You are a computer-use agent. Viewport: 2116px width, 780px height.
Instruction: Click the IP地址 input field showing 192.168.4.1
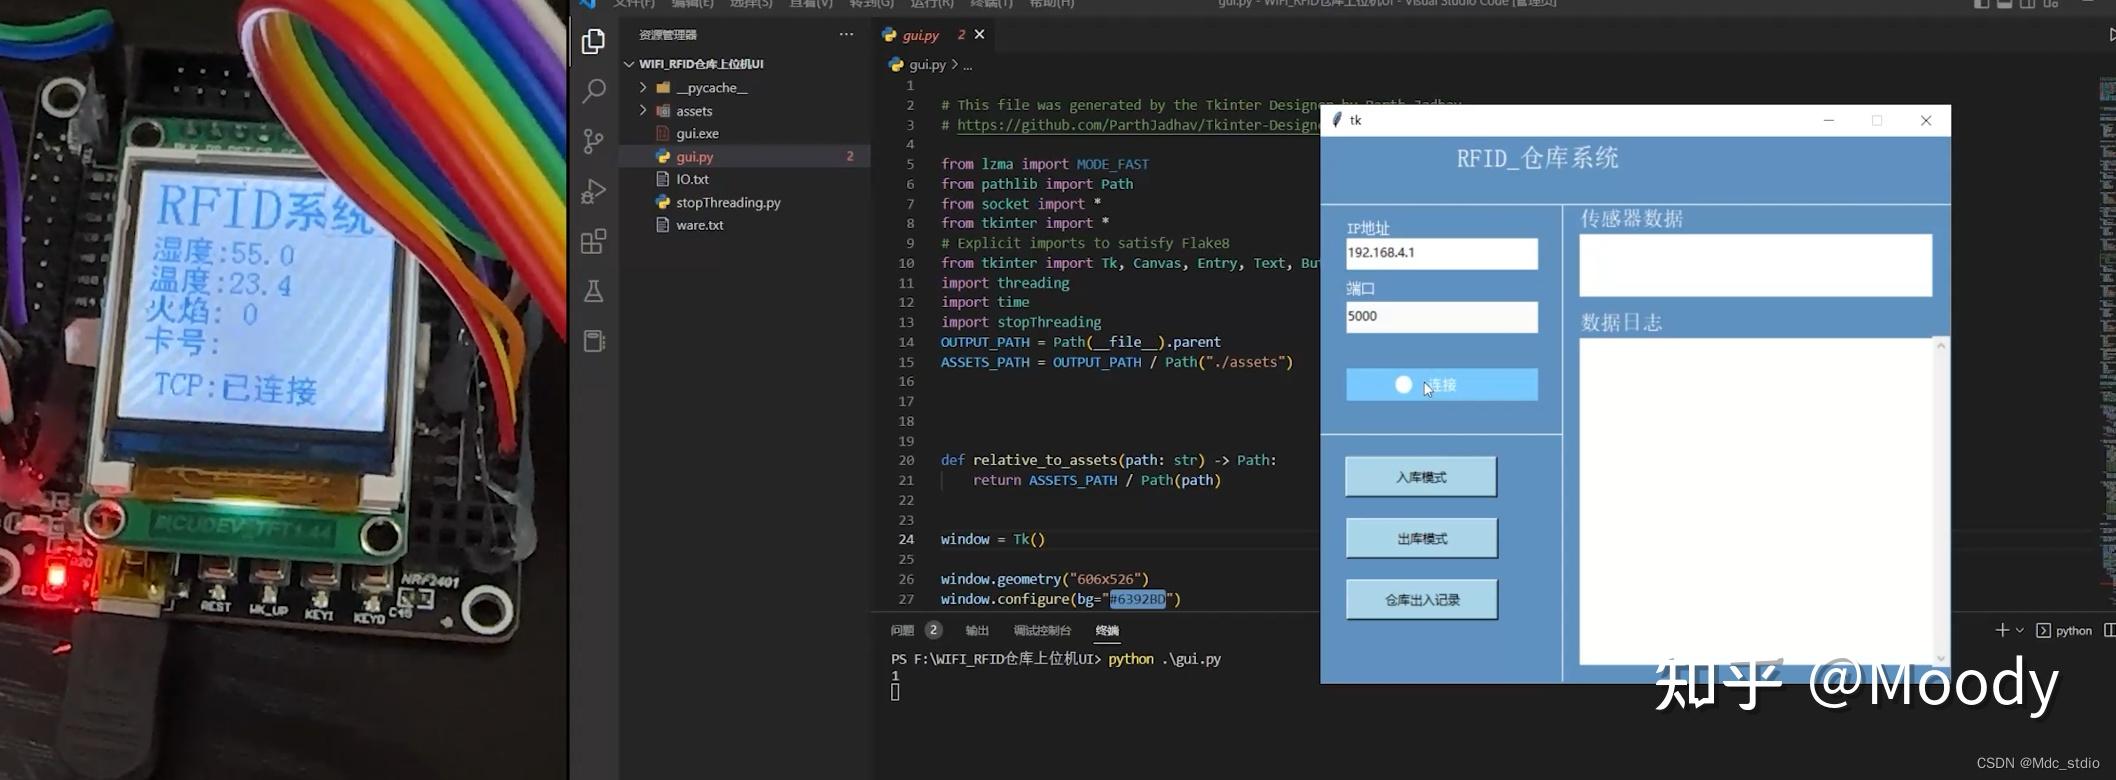[1441, 253]
